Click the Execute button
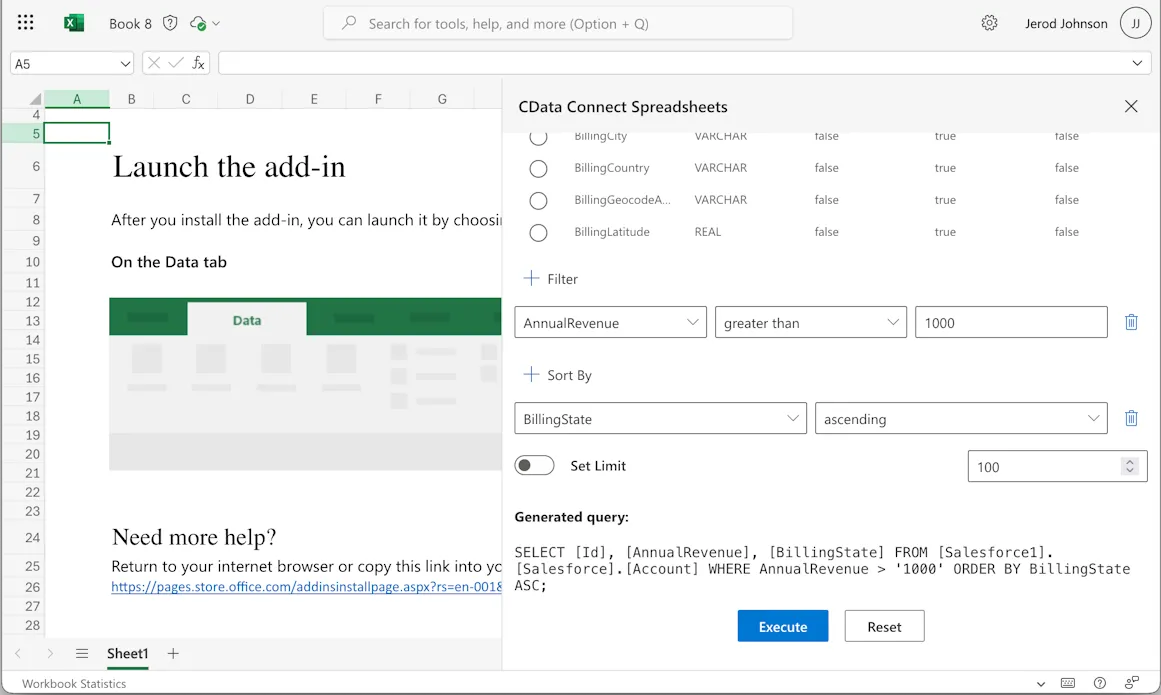The image size is (1161, 695). pyautogui.click(x=782, y=626)
